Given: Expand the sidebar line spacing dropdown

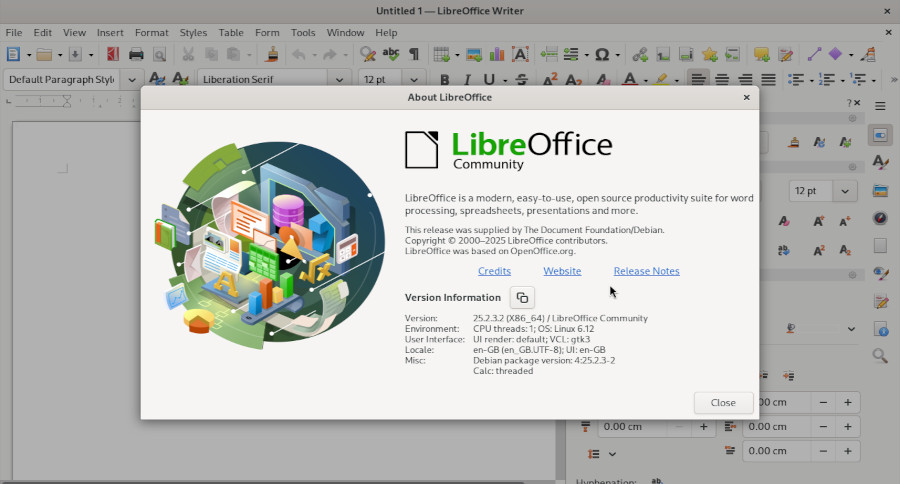Looking at the screenshot, I should [612, 454].
